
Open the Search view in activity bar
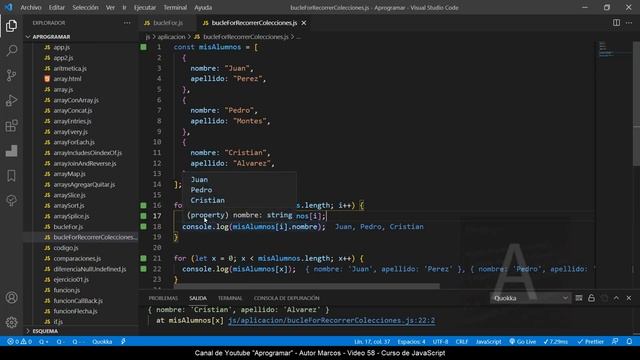[x=11, y=51]
